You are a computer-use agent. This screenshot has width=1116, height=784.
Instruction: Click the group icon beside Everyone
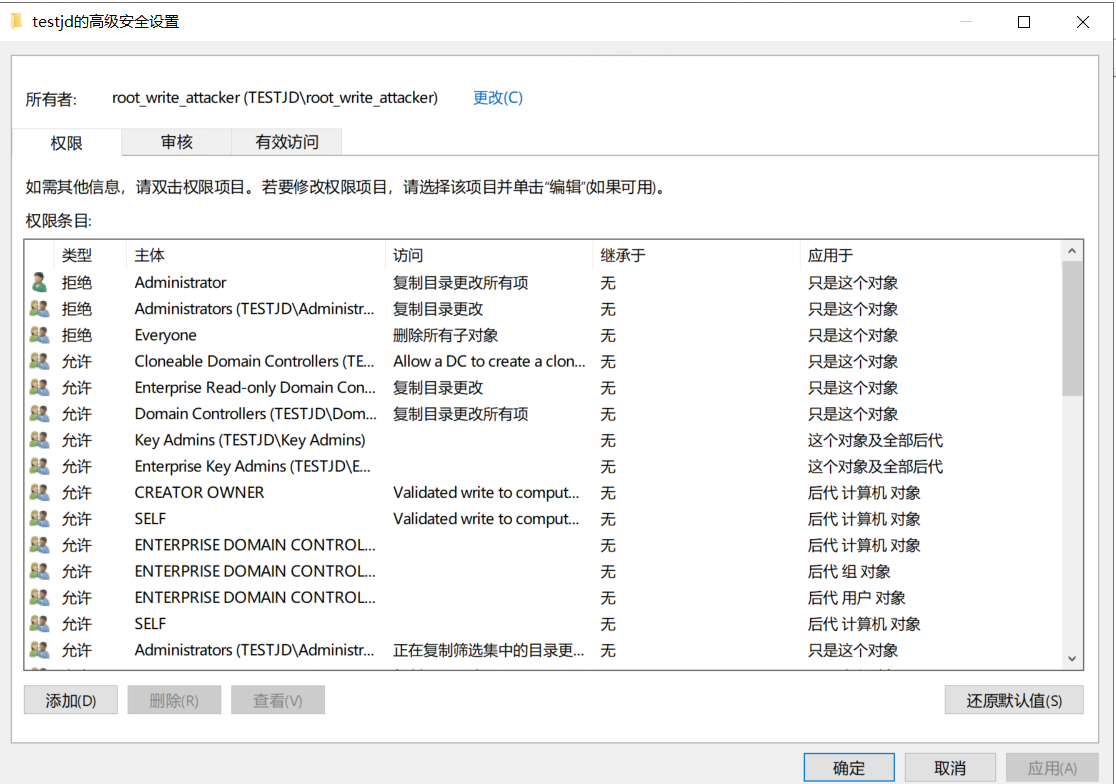coord(39,335)
